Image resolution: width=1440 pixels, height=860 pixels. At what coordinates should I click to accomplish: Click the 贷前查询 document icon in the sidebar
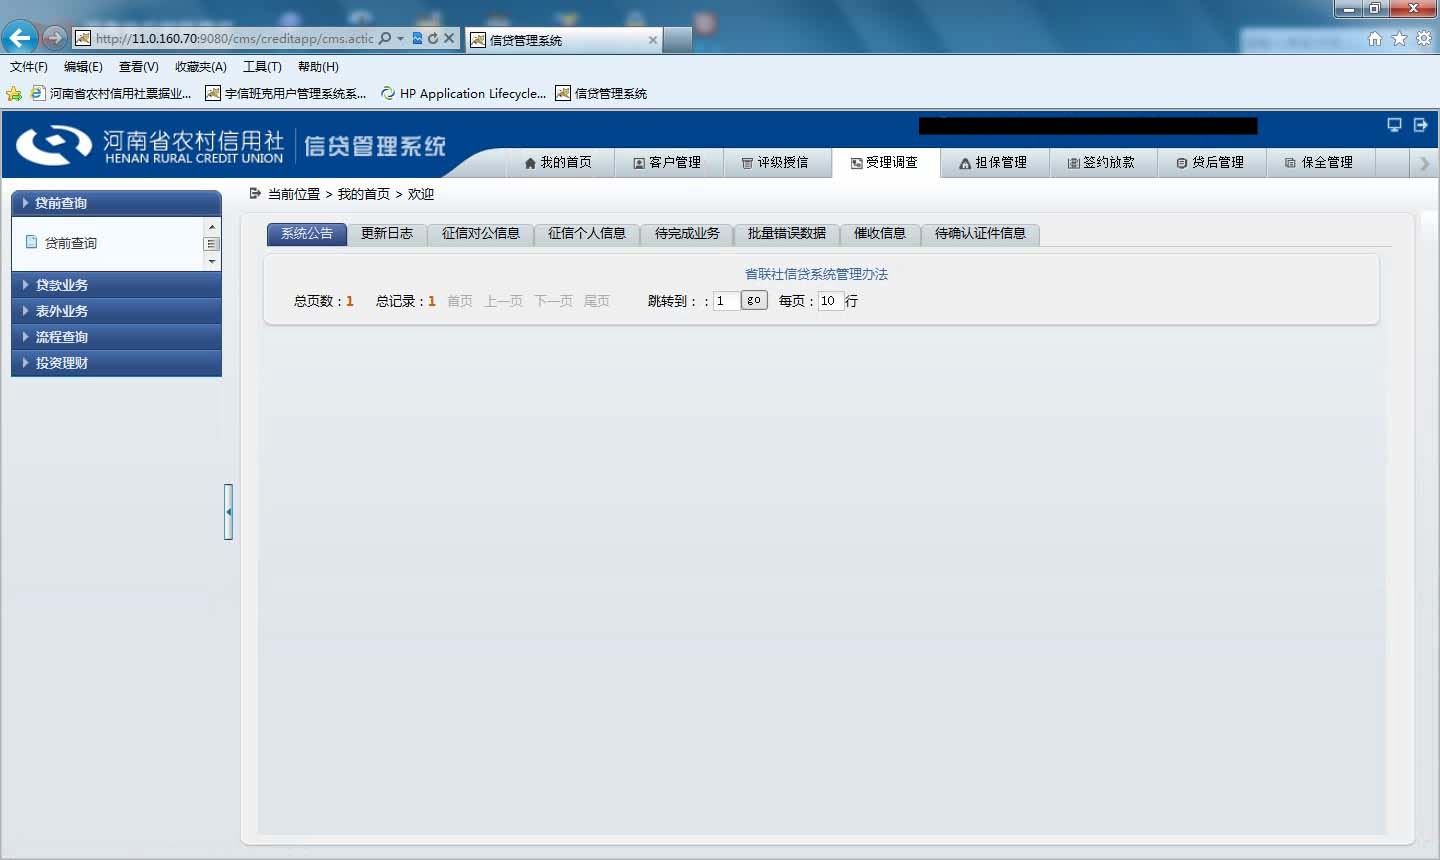click(x=31, y=242)
